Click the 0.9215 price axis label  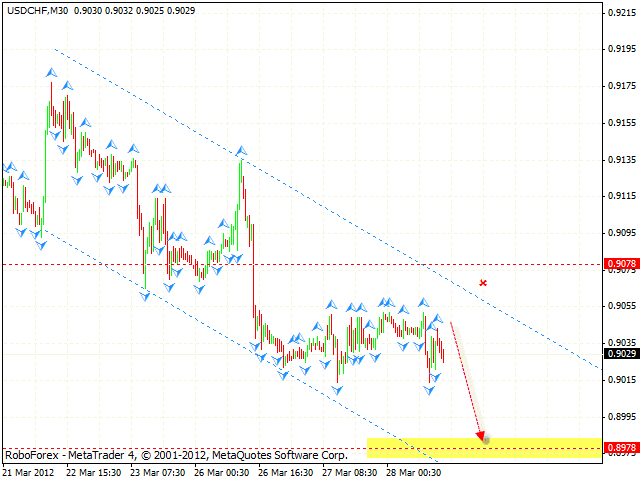click(620, 12)
